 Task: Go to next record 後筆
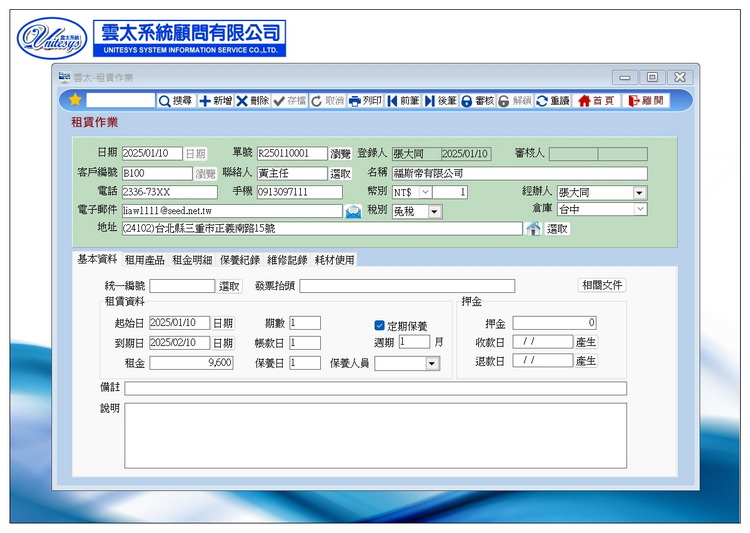(441, 100)
